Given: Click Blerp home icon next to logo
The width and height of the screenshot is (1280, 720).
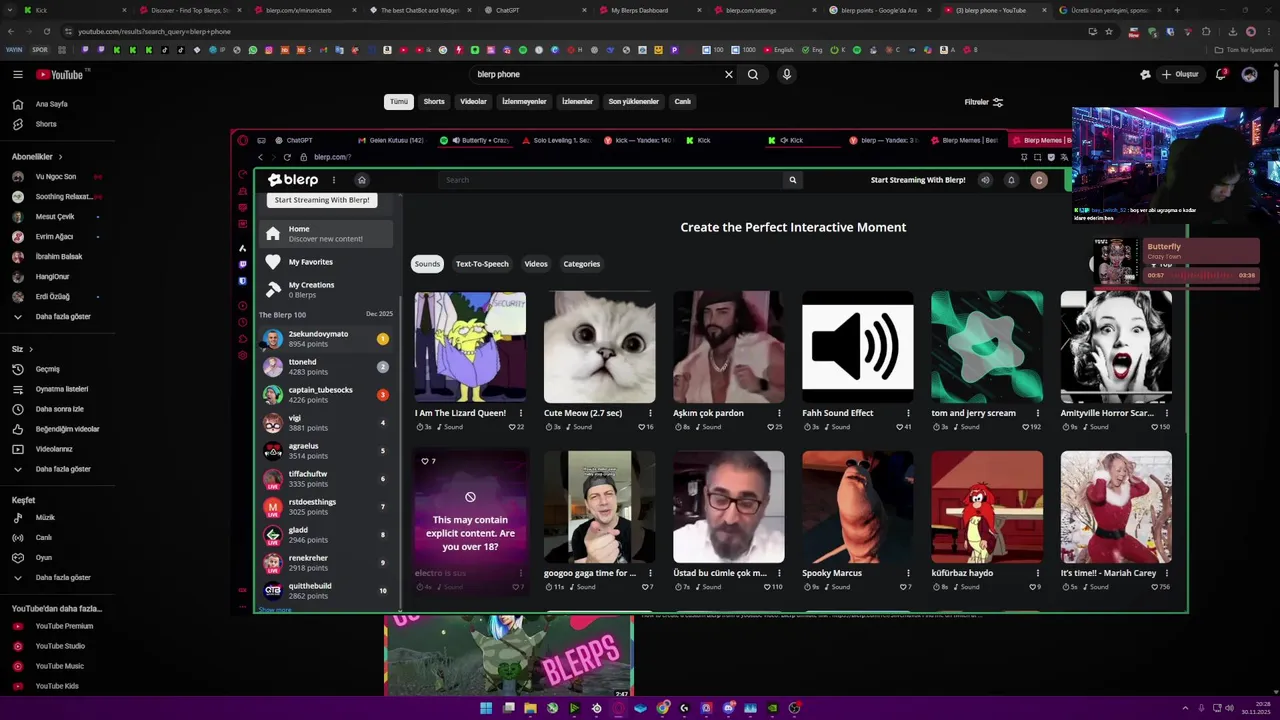Looking at the screenshot, I should (362, 180).
